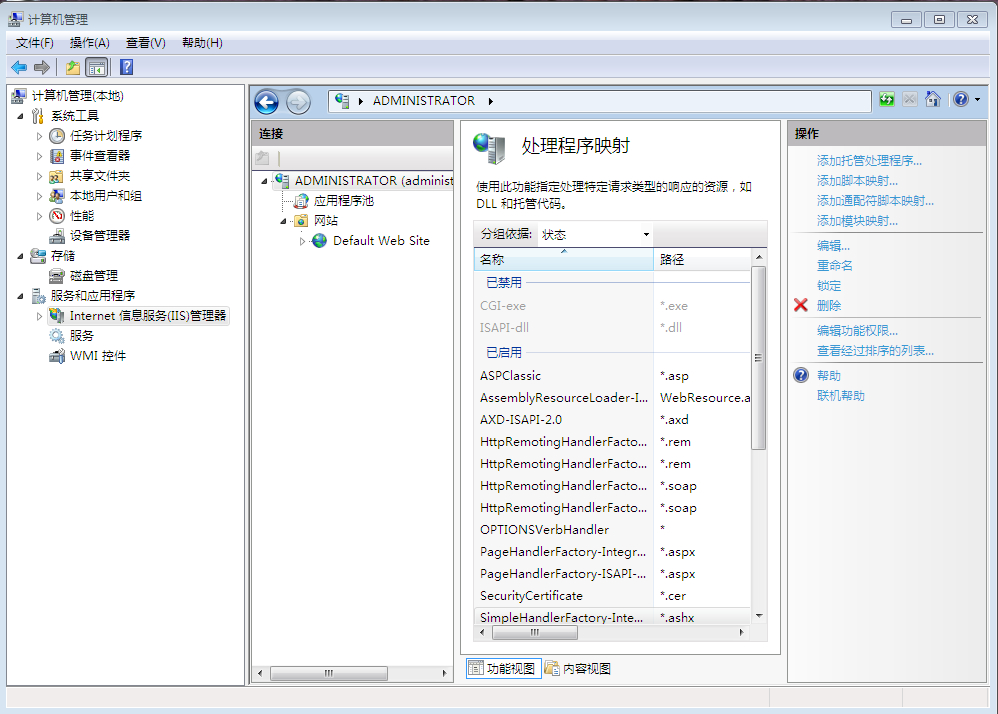This screenshot has height=714, width=998.
Task: Open the 查看(V) menu
Action: coord(146,43)
